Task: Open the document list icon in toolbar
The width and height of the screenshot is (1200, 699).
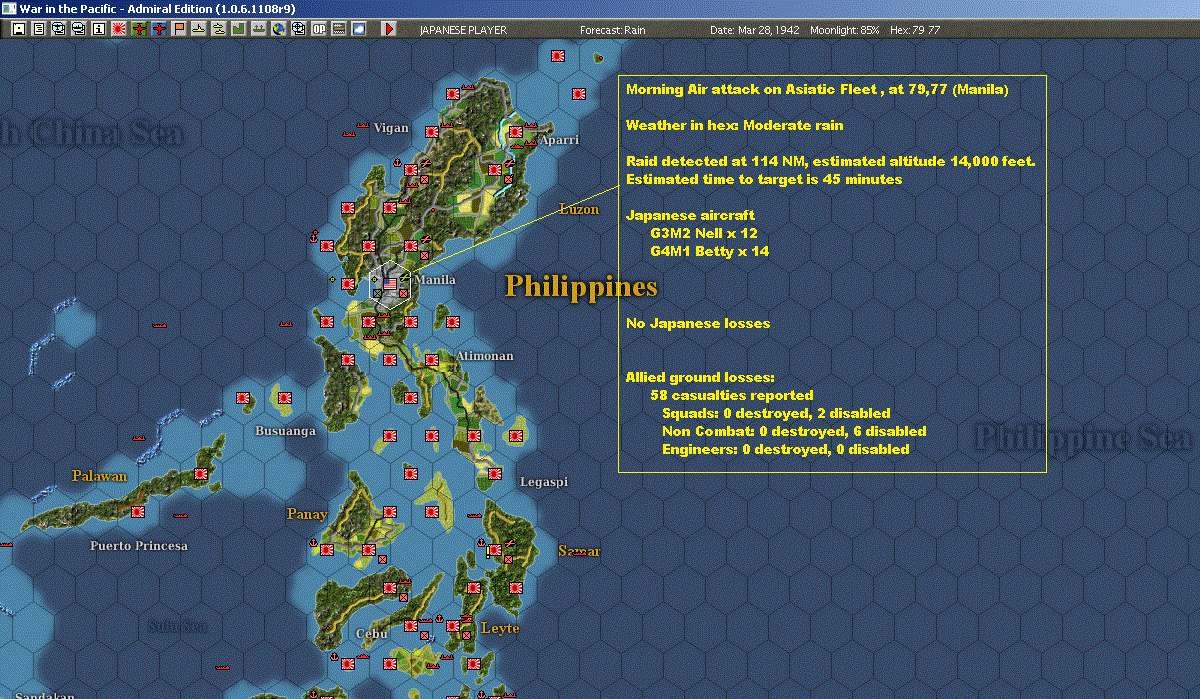Action: pos(39,29)
